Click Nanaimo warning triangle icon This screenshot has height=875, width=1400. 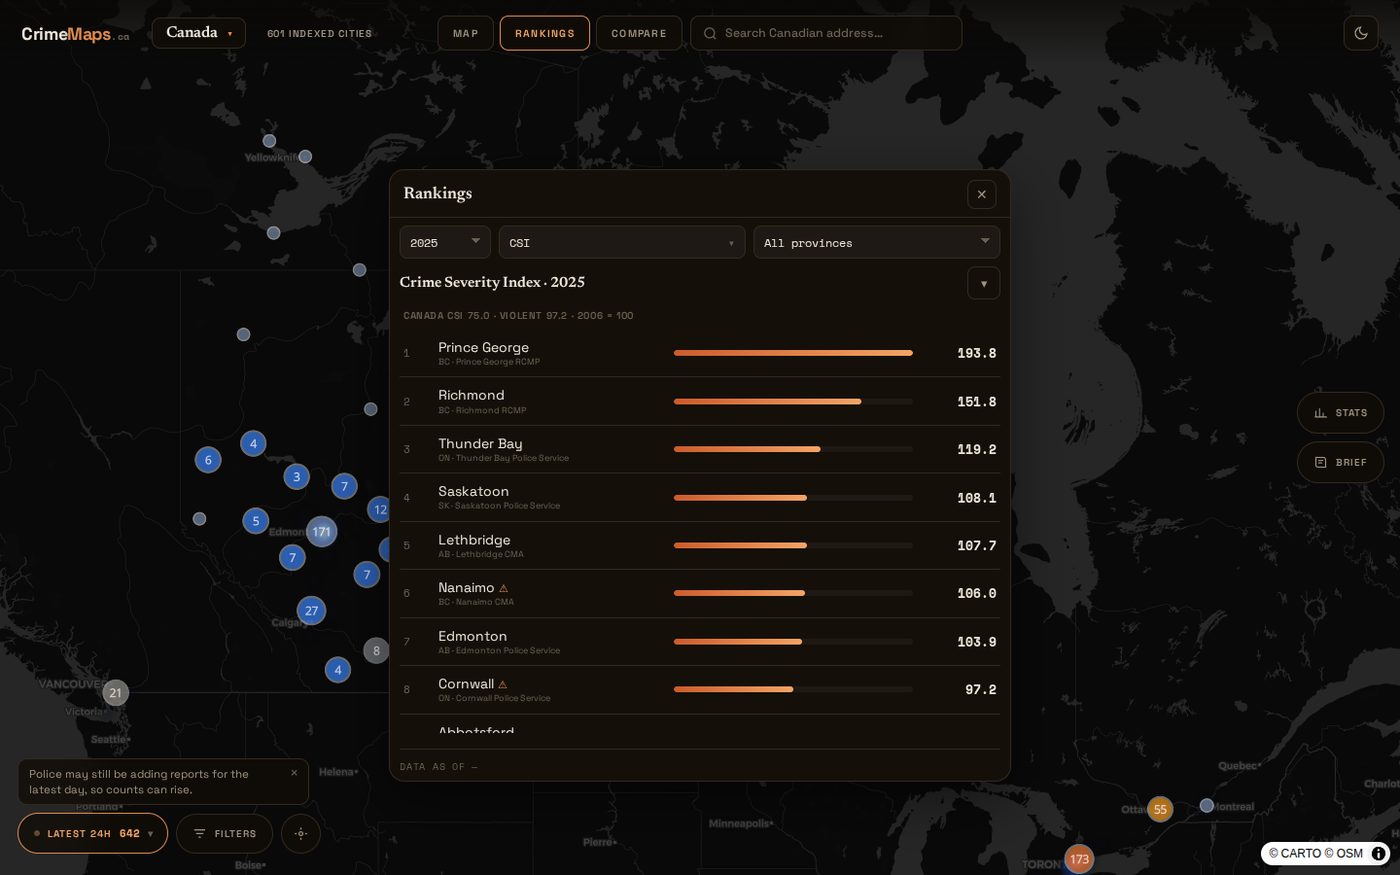click(x=503, y=588)
